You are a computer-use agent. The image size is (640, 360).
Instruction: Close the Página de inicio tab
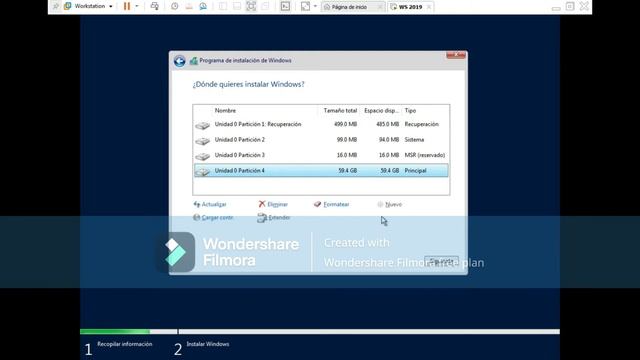[x=380, y=7]
